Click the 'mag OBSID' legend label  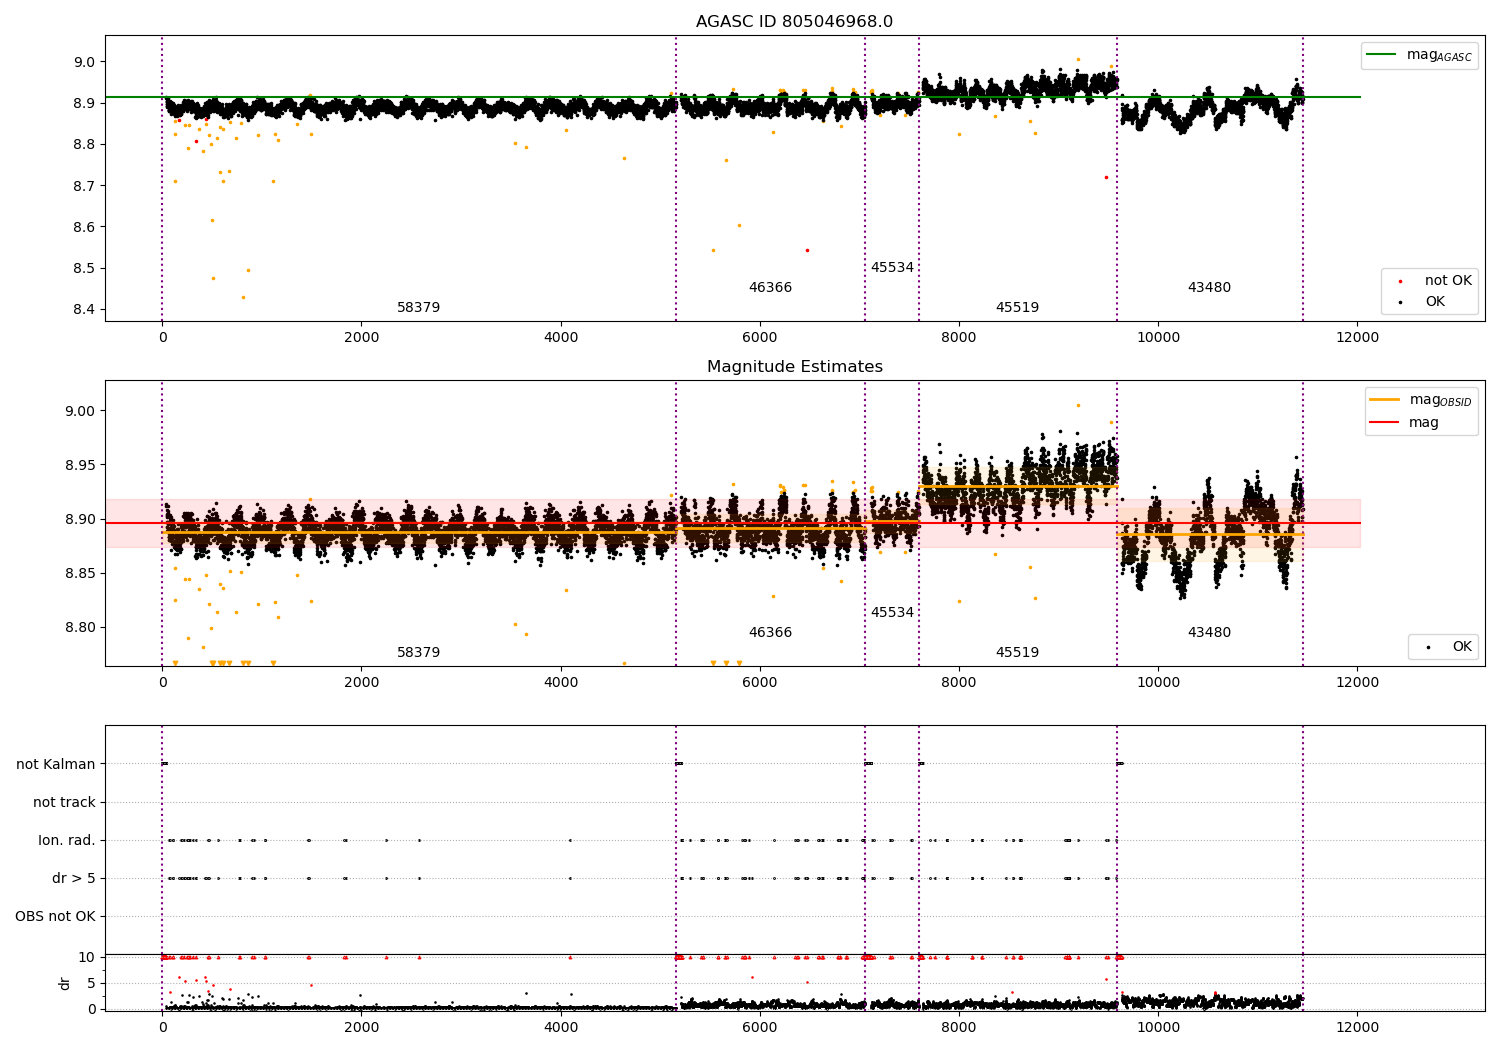pyautogui.click(x=1441, y=401)
